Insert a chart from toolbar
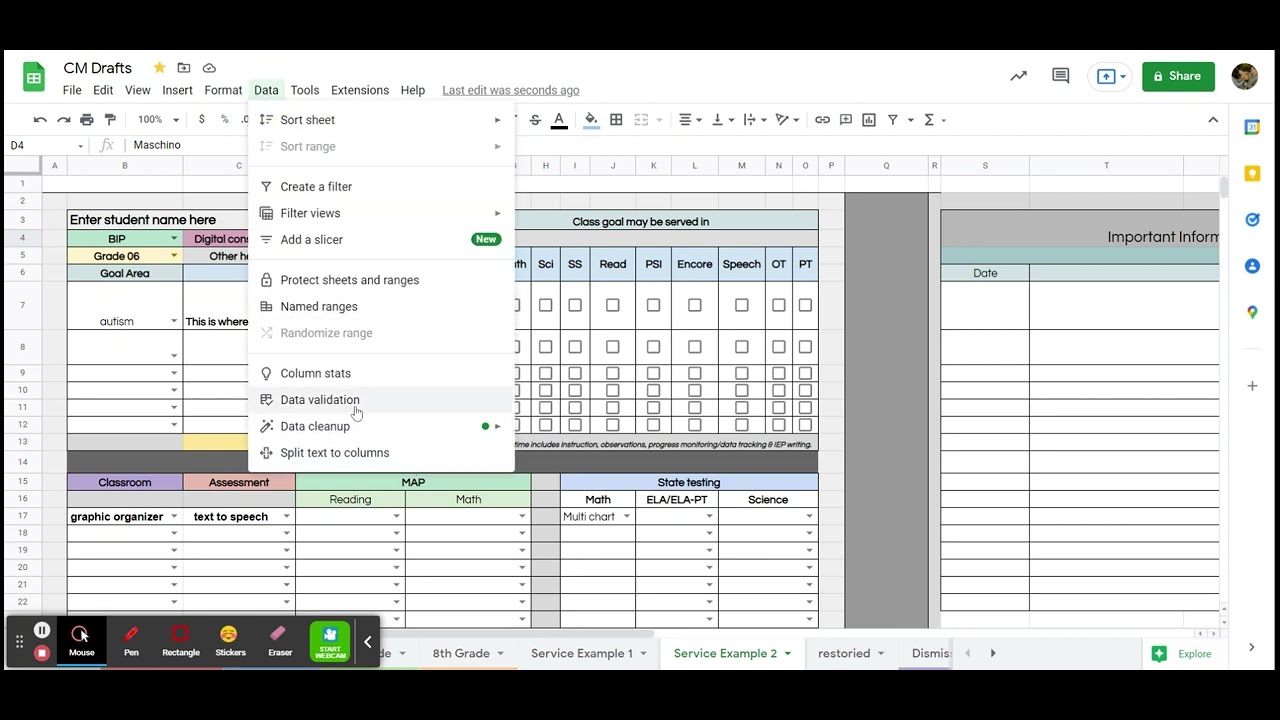The width and height of the screenshot is (1280, 720). tap(869, 120)
